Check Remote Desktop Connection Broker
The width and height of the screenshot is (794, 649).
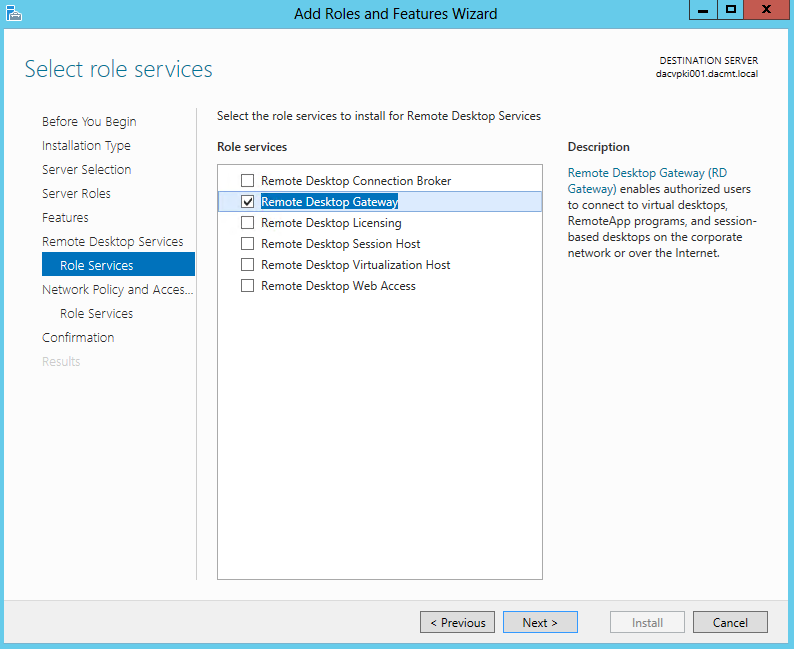coord(247,181)
